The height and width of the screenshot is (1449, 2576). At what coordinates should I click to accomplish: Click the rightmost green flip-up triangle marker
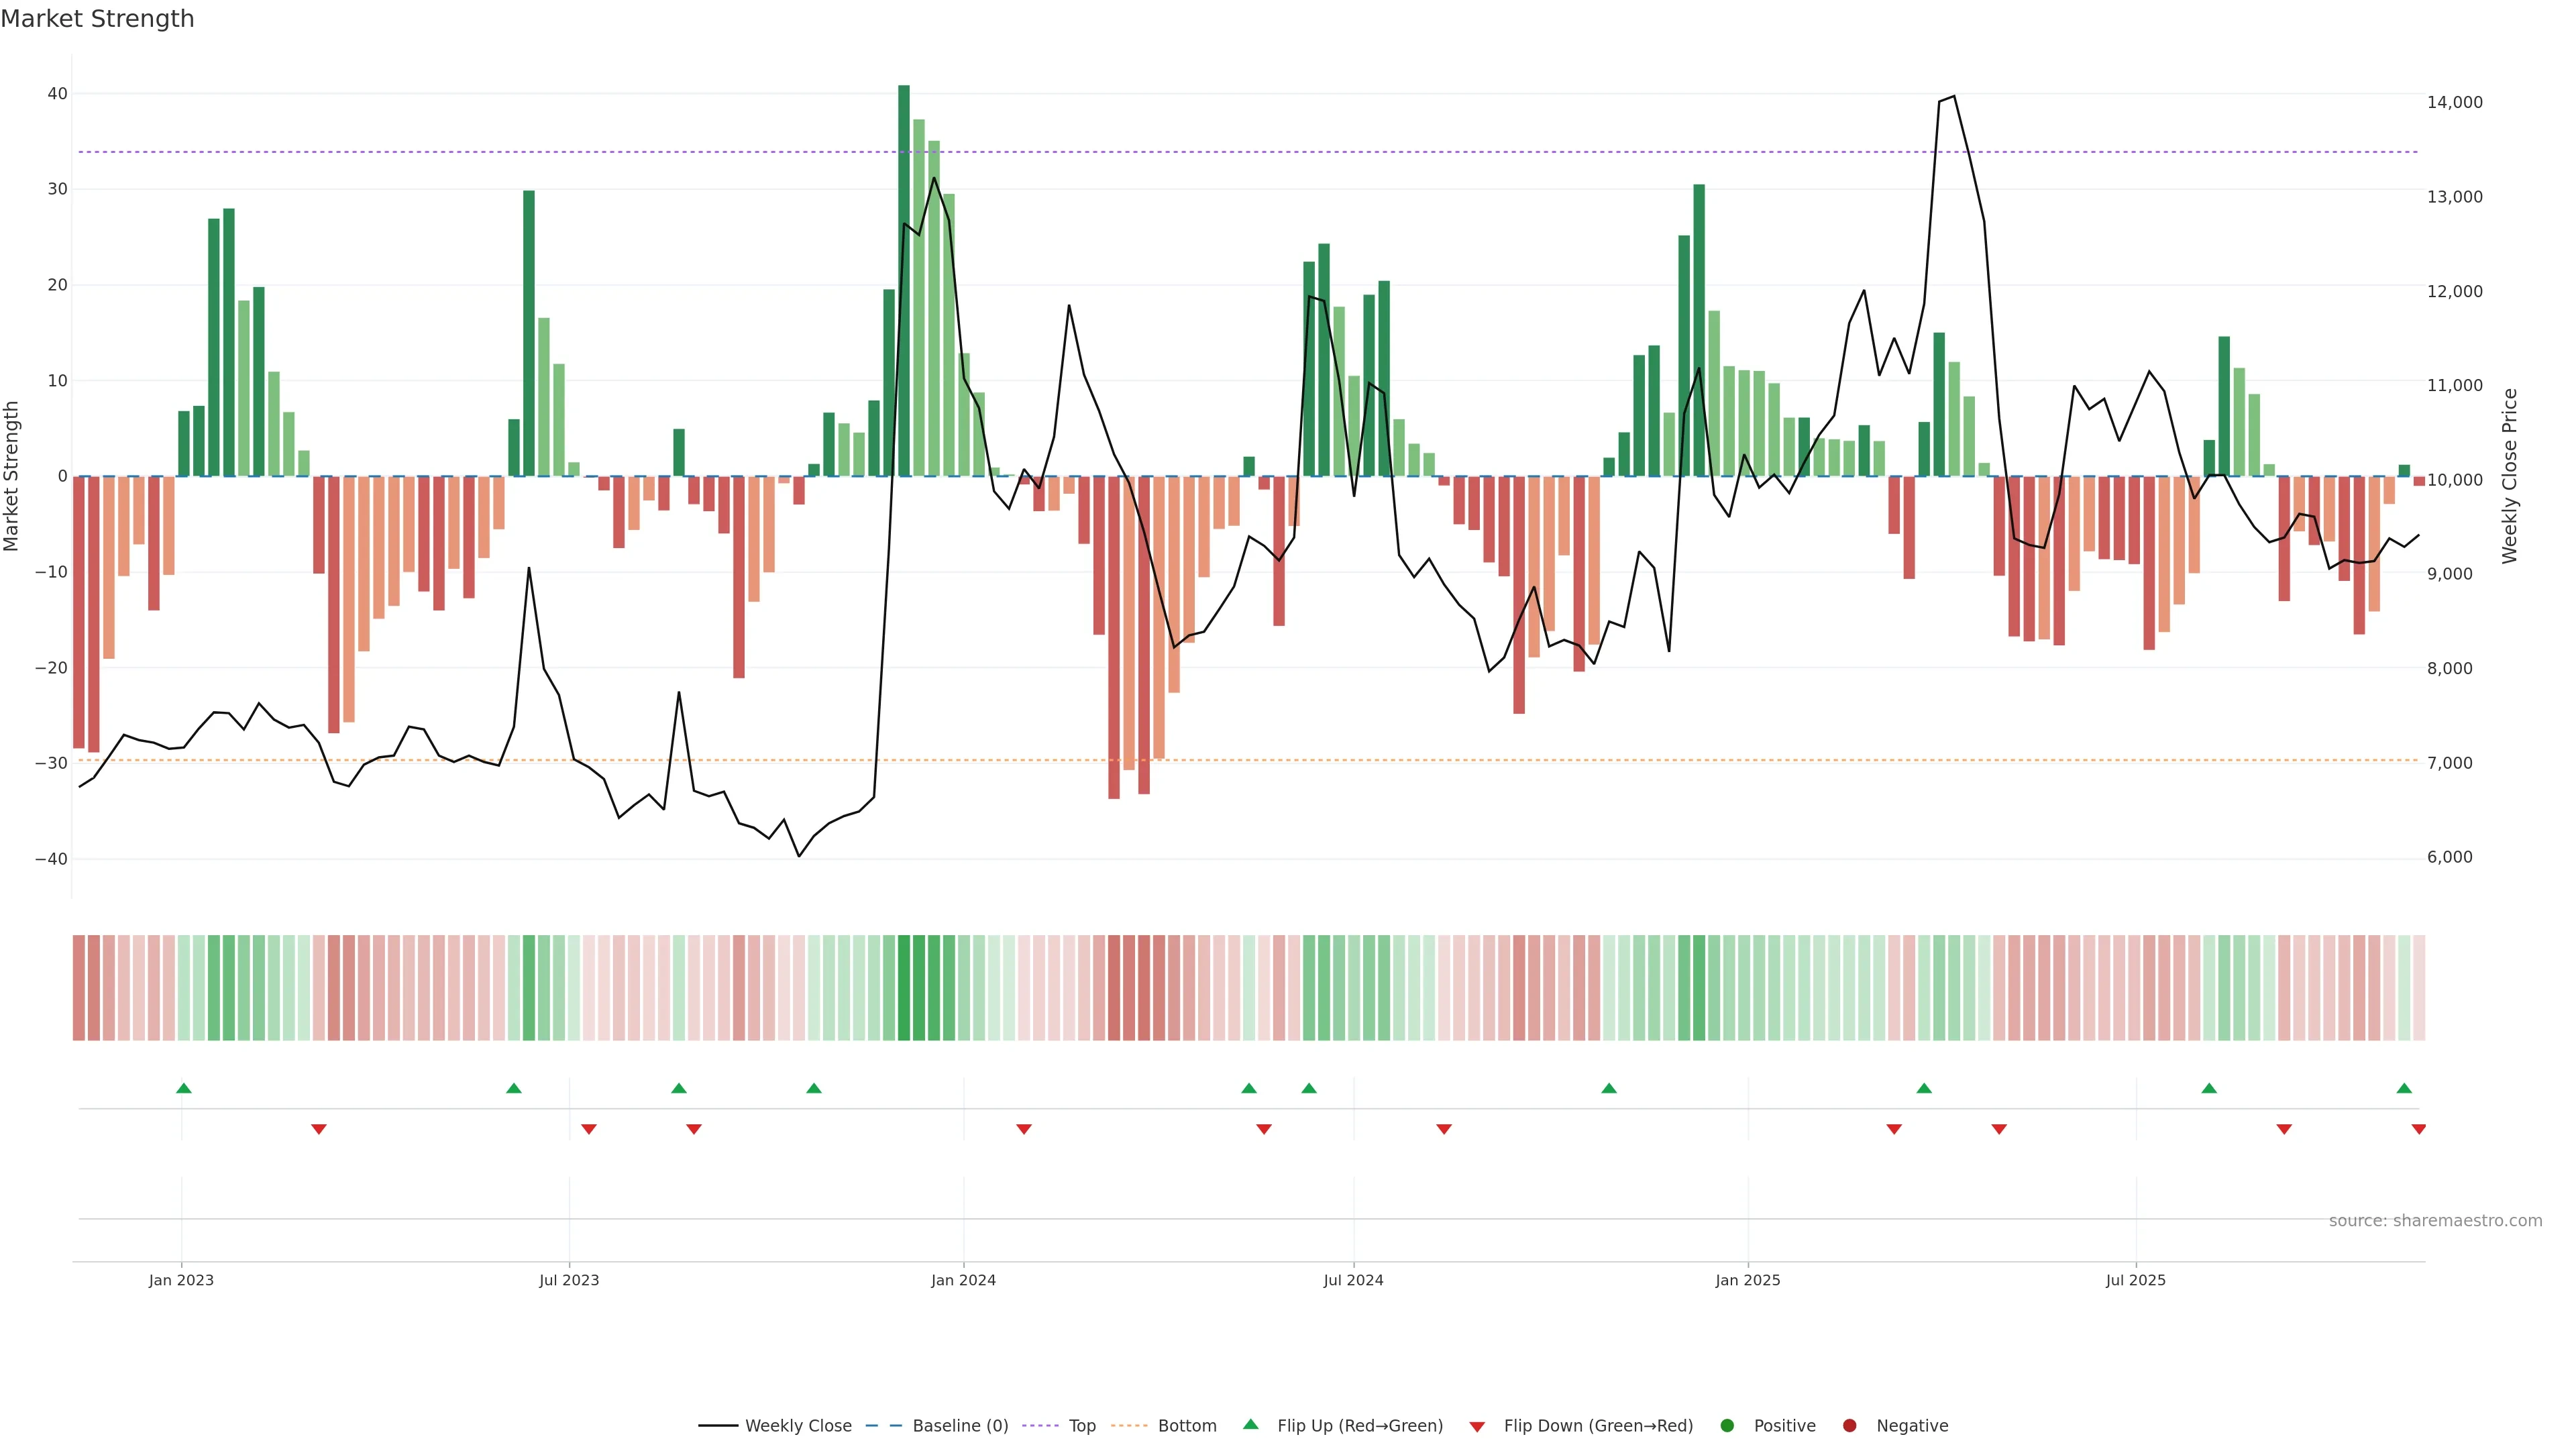click(x=2404, y=1088)
